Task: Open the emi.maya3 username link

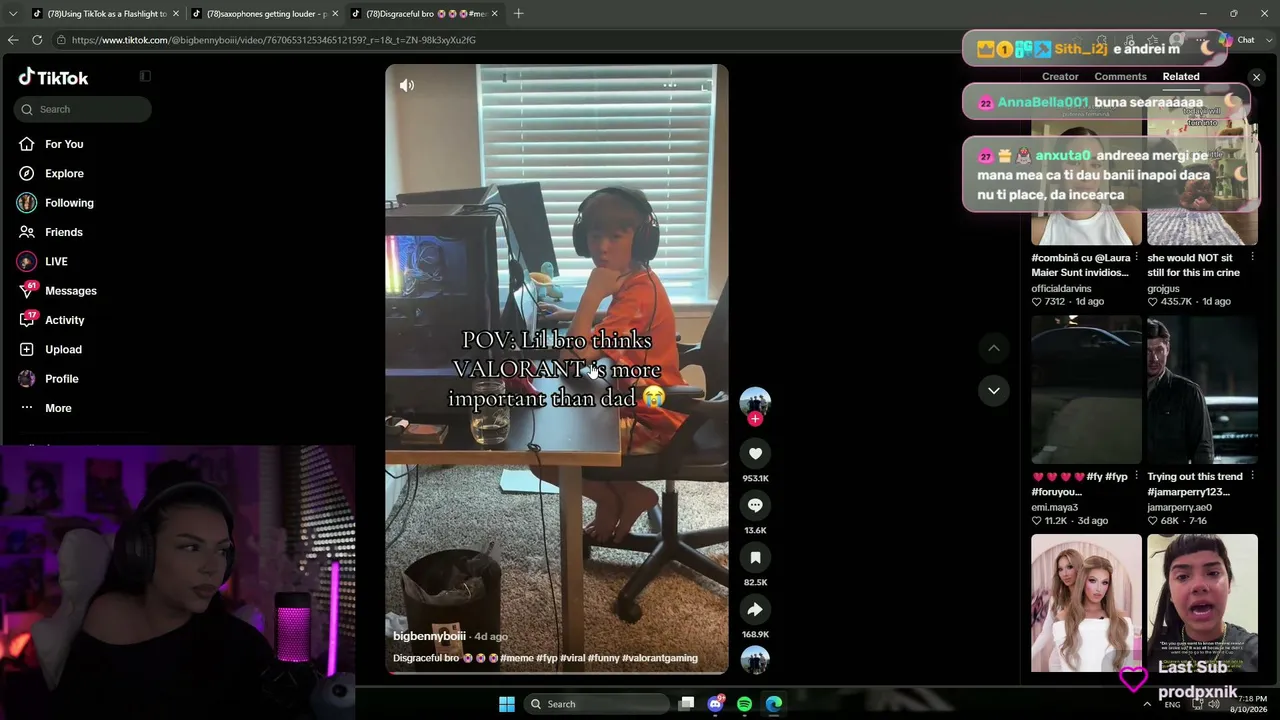Action: (1055, 508)
